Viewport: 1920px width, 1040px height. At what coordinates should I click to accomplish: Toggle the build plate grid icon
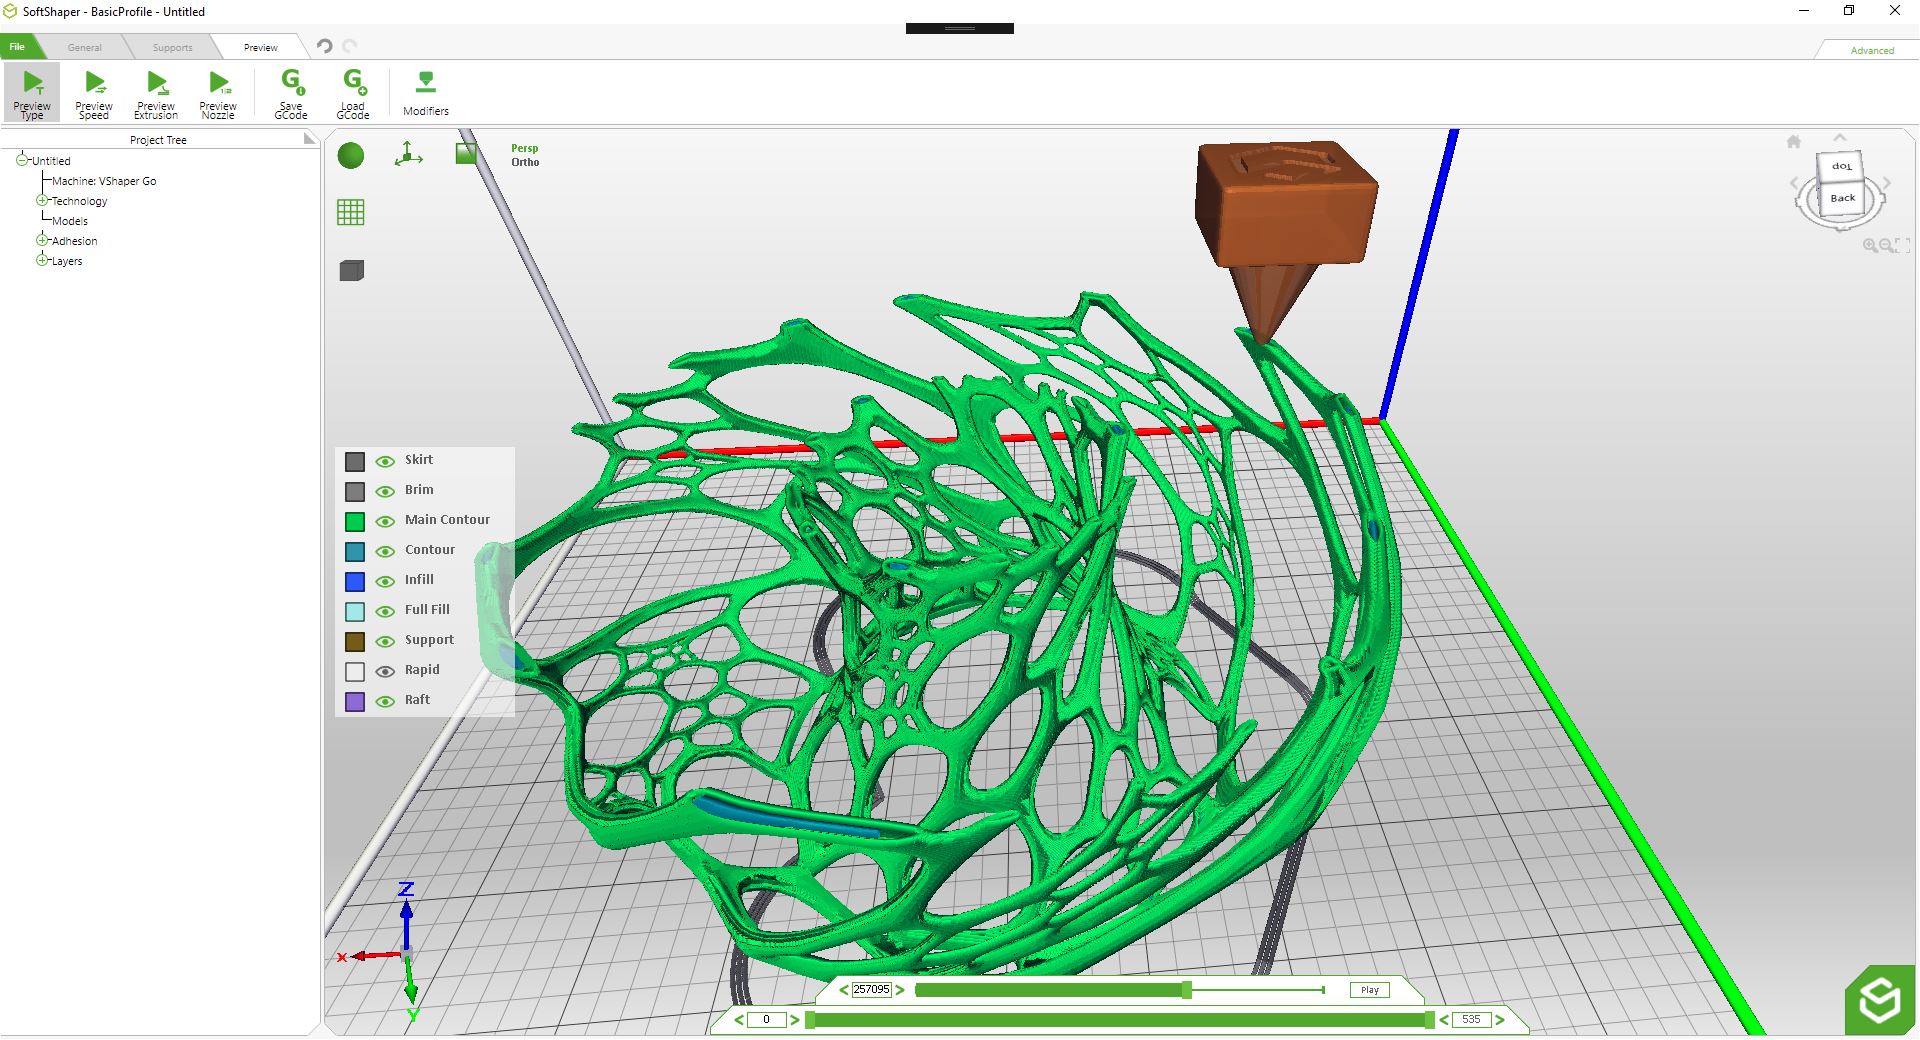[x=351, y=212]
